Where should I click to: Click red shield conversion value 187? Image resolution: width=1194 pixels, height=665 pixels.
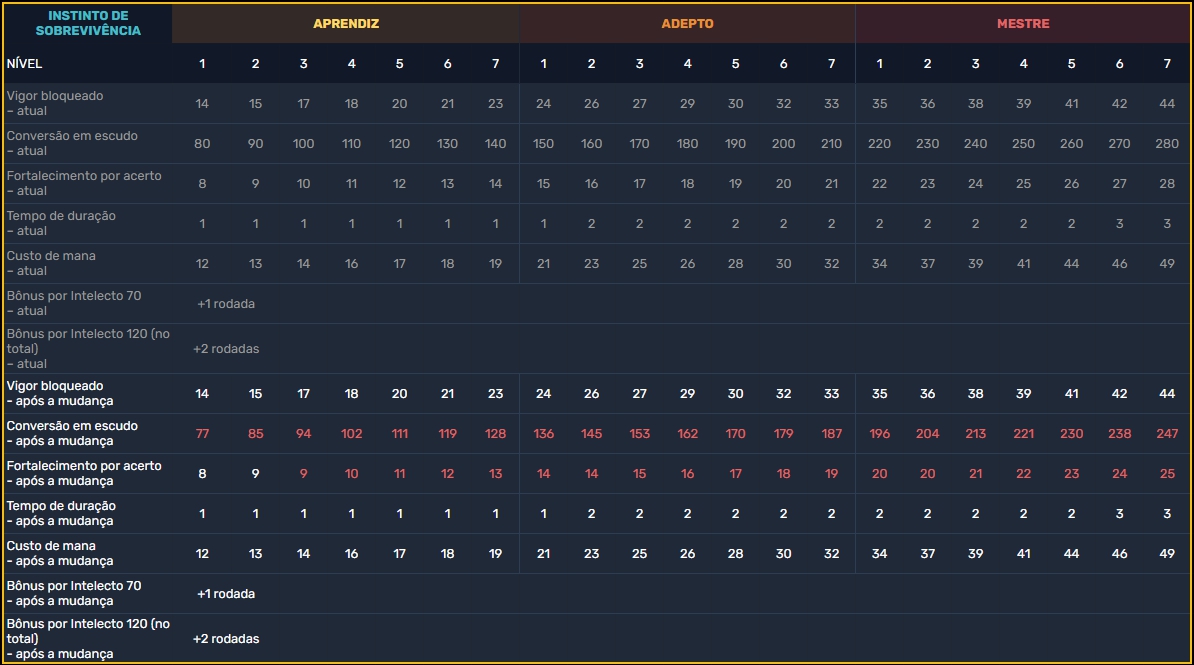coord(831,434)
